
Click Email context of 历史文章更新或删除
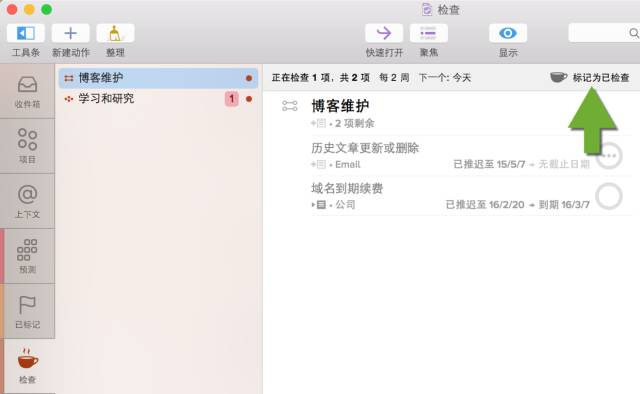coord(348,165)
